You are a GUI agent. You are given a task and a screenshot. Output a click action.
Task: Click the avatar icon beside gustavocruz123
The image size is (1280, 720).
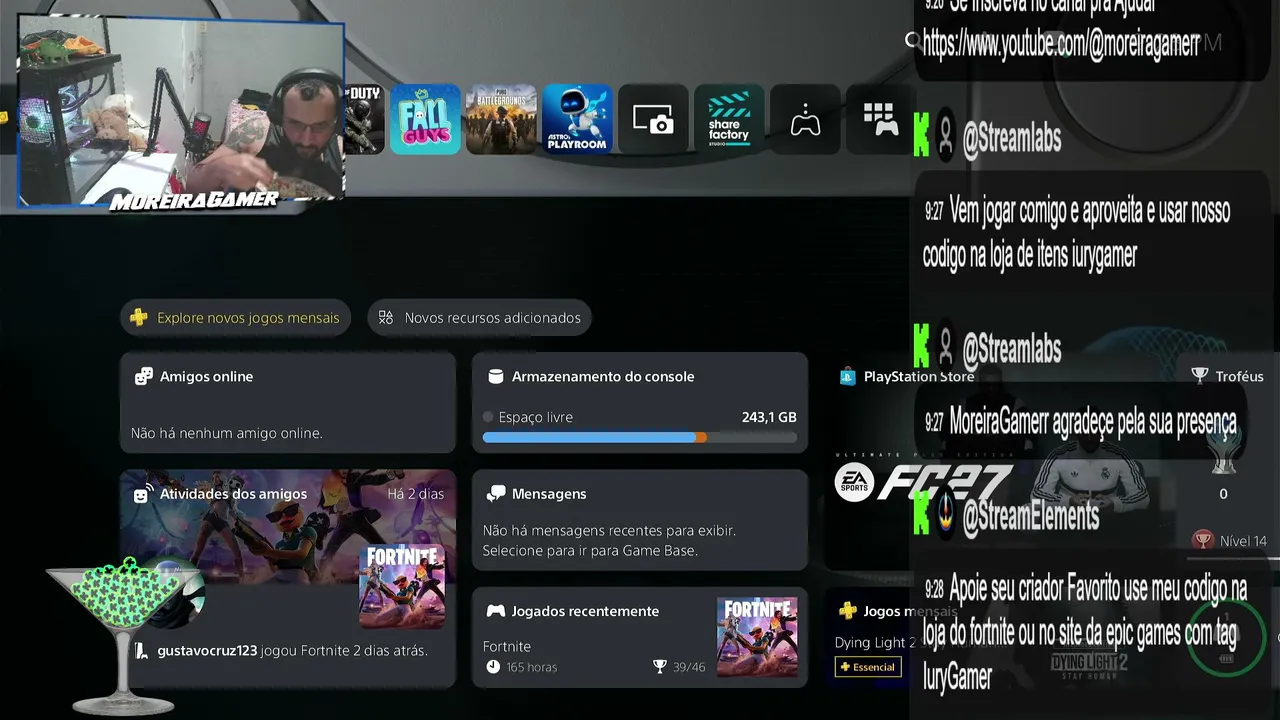point(141,651)
